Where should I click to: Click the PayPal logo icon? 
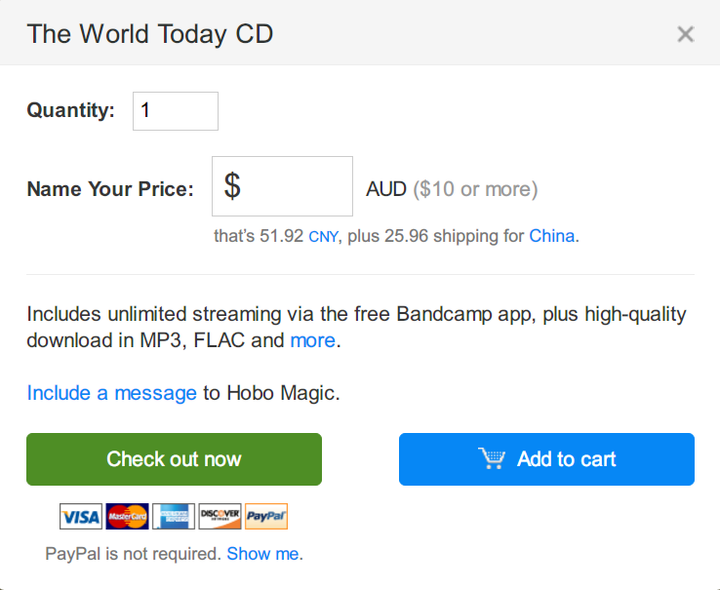point(266,517)
